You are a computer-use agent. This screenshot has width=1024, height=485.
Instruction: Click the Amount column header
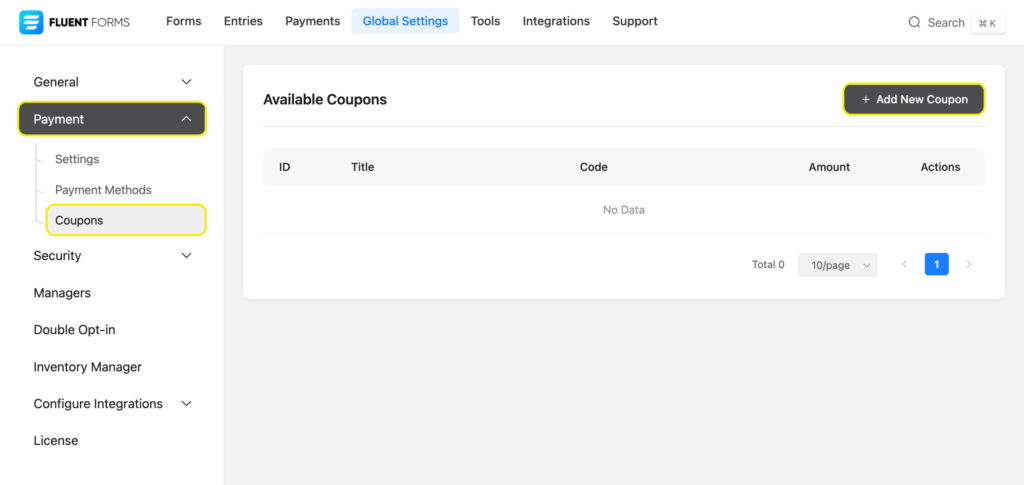click(x=829, y=167)
